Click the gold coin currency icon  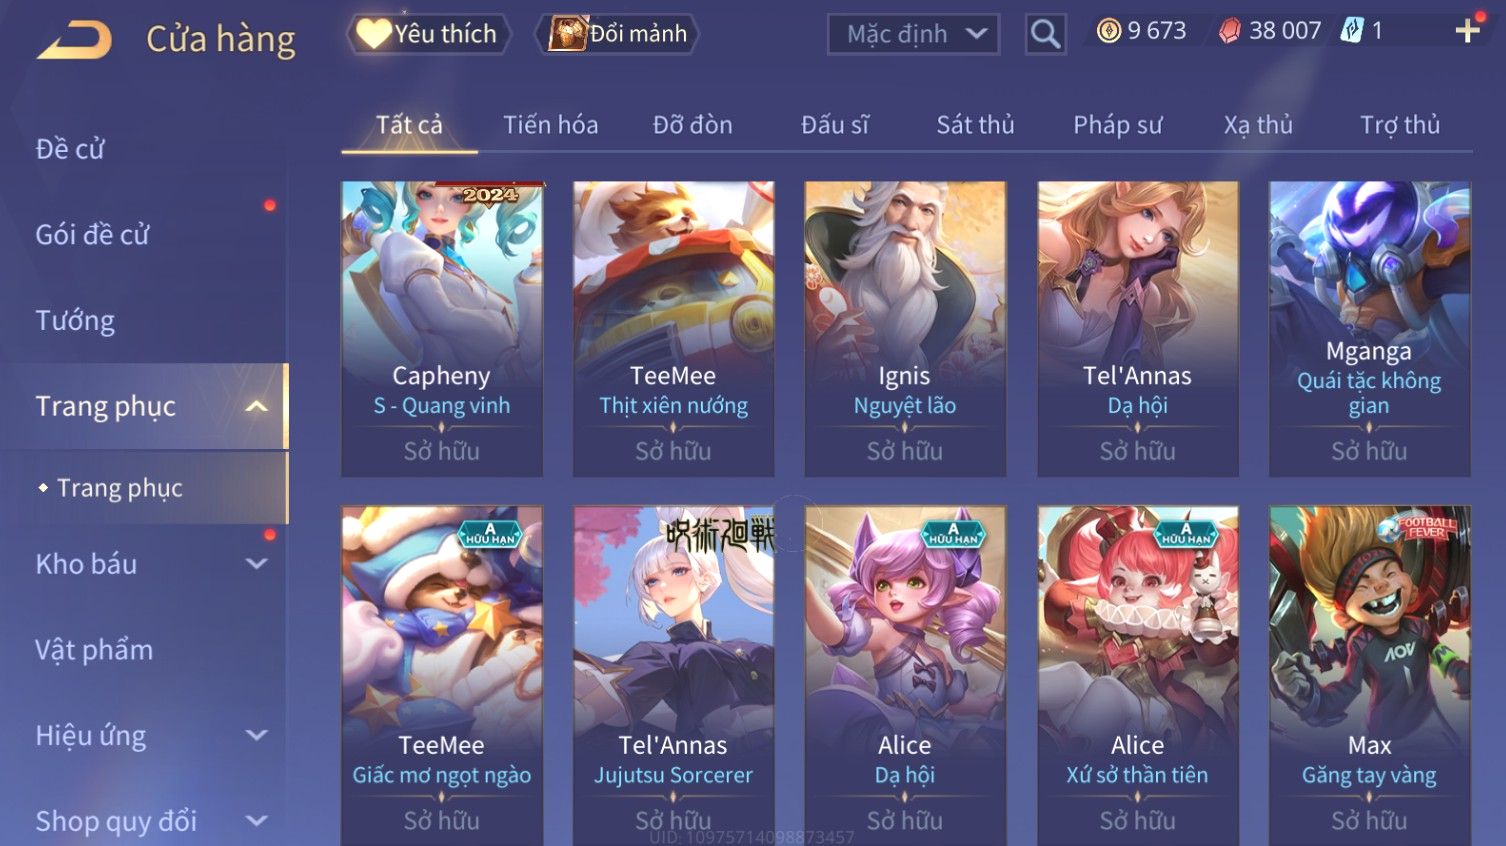[1108, 32]
